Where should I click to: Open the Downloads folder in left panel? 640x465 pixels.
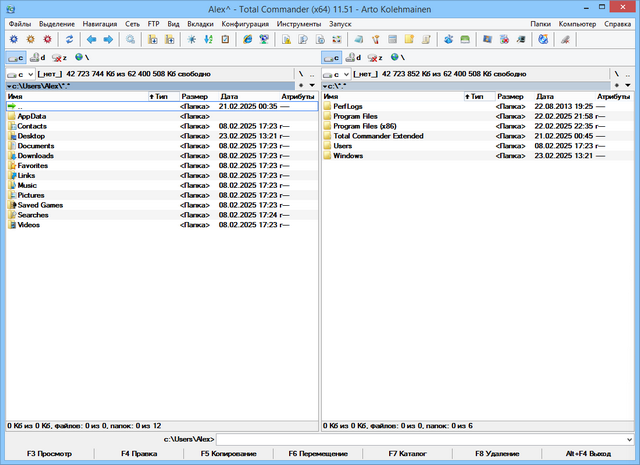[35, 156]
